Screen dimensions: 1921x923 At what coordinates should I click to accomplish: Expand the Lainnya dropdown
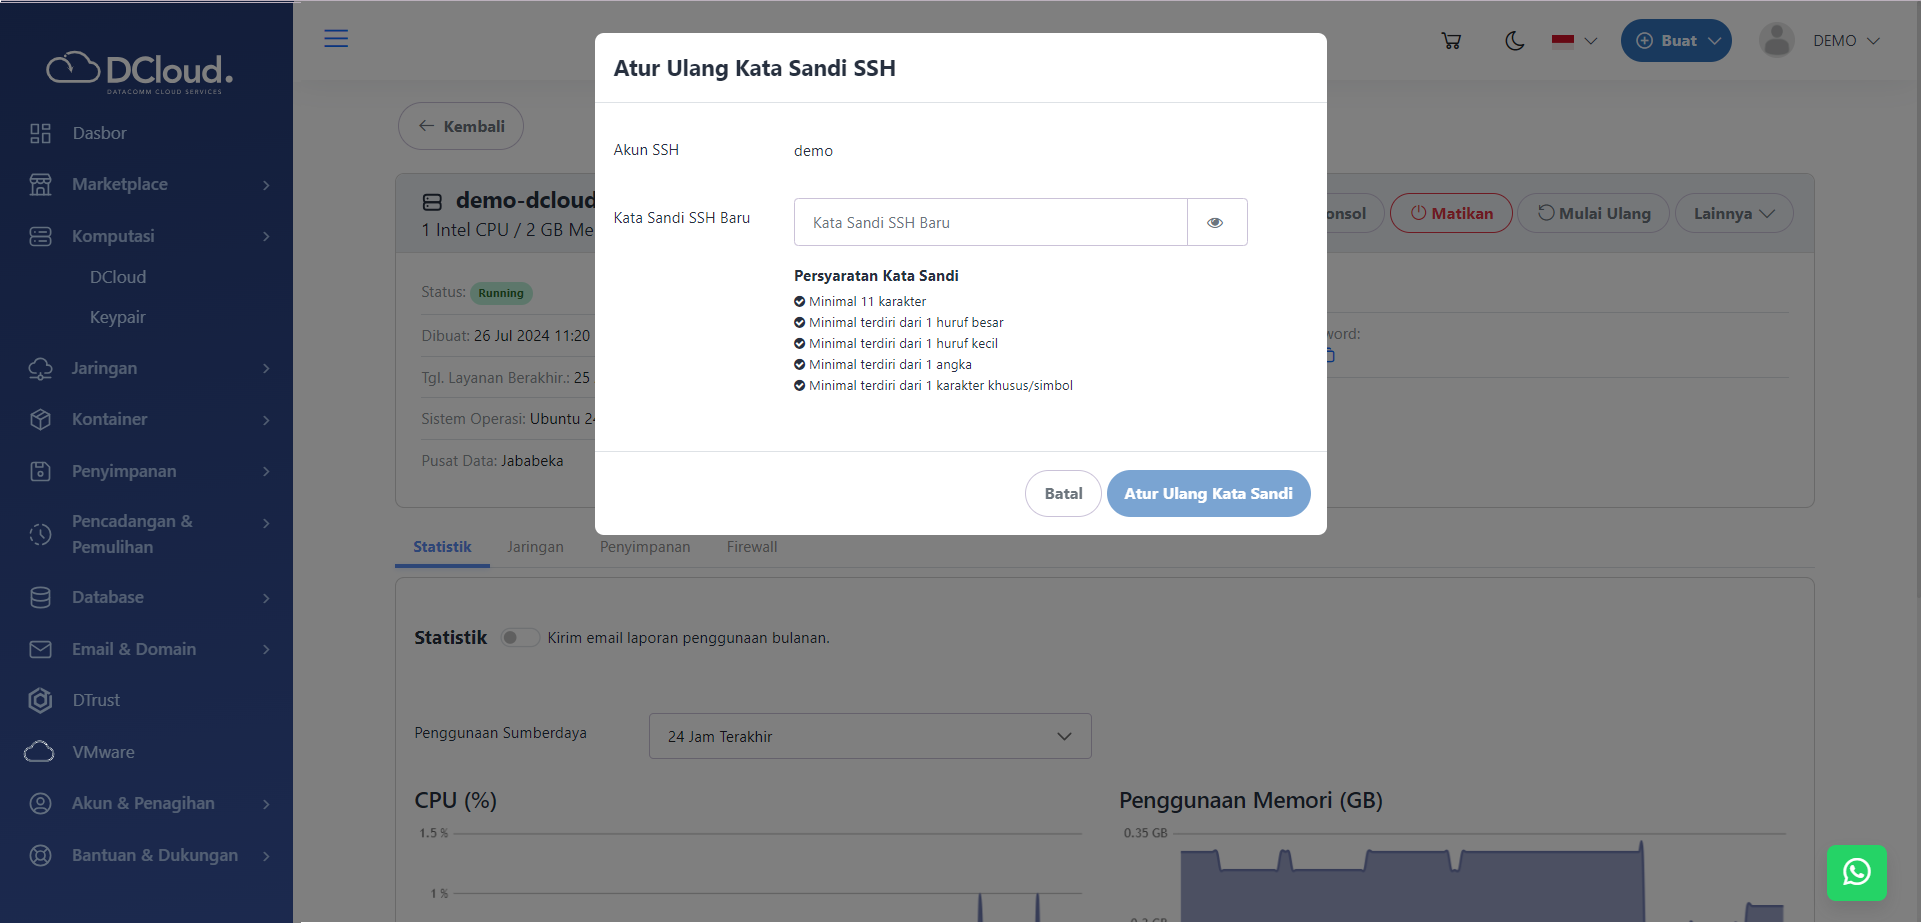1733,213
